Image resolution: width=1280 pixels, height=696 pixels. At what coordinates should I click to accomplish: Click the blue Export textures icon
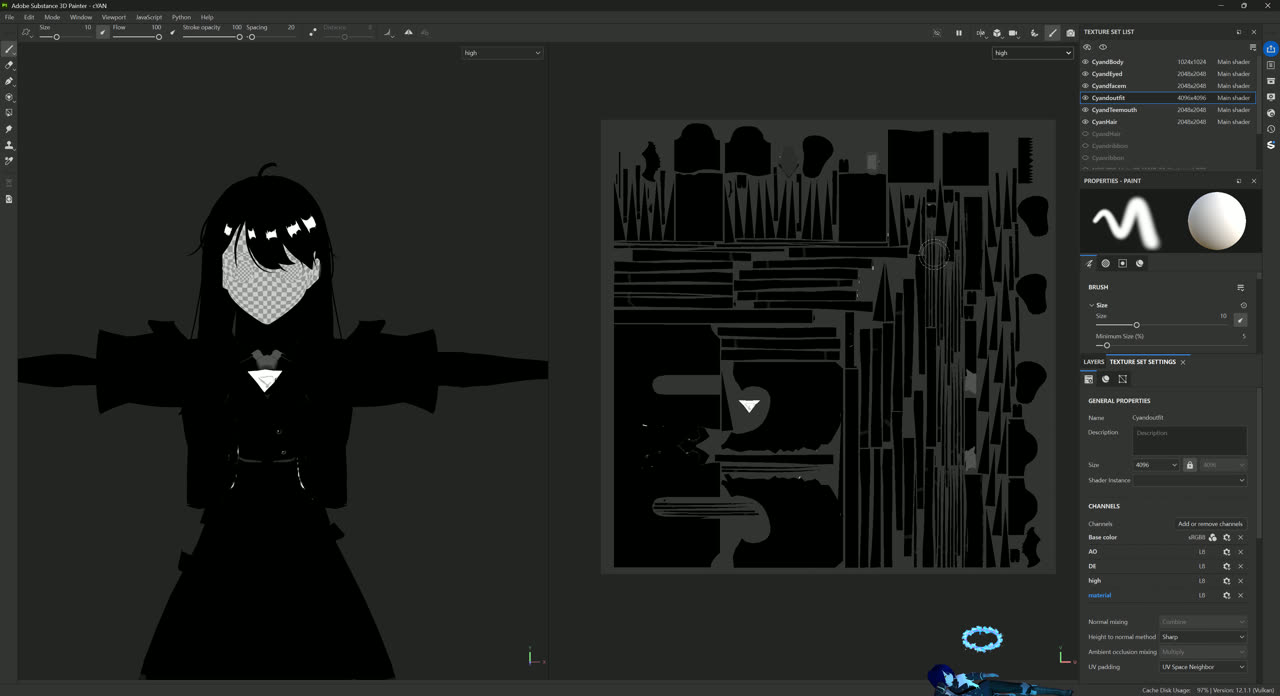click(x=1271, y=49)
